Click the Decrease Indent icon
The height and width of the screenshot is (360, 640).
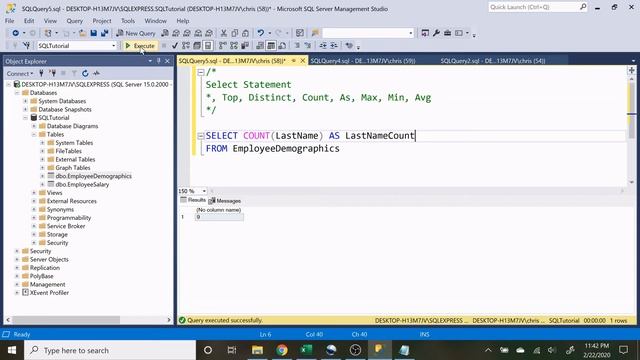[x=323, y=46]
